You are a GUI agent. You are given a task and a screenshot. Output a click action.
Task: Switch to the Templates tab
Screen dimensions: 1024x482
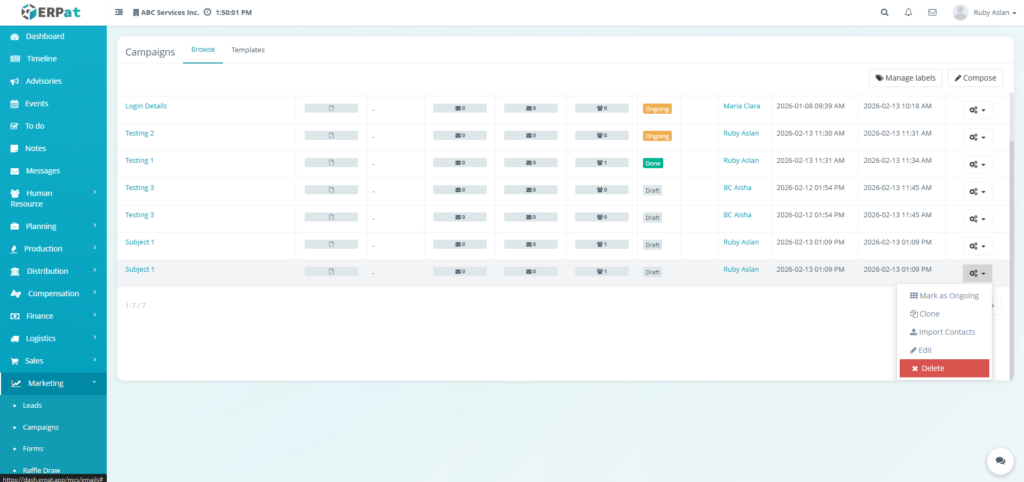tap(248, 50)
